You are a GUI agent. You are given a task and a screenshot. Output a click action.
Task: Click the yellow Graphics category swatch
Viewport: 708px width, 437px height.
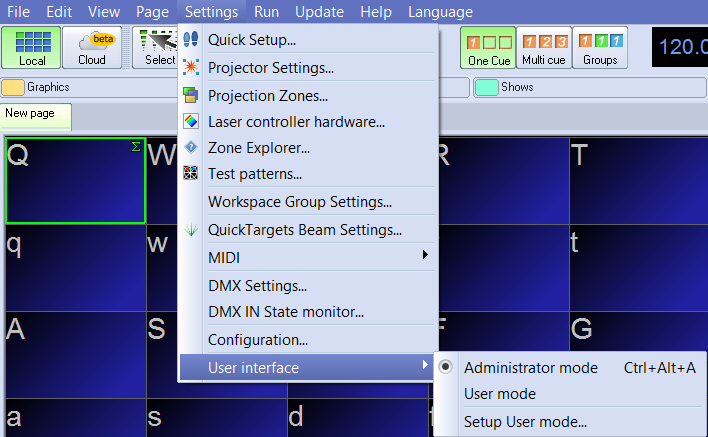click(x=14, y=87)
